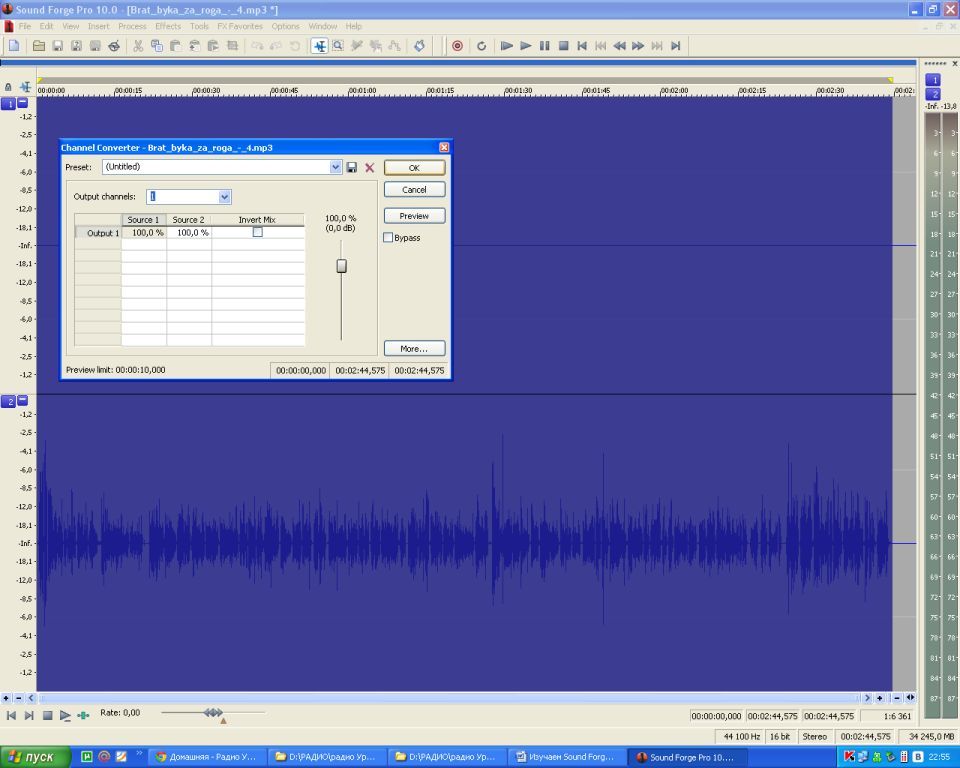Enable the Bypass checkbox
Viewport: 960px width, 768px height.
[388, 237]
